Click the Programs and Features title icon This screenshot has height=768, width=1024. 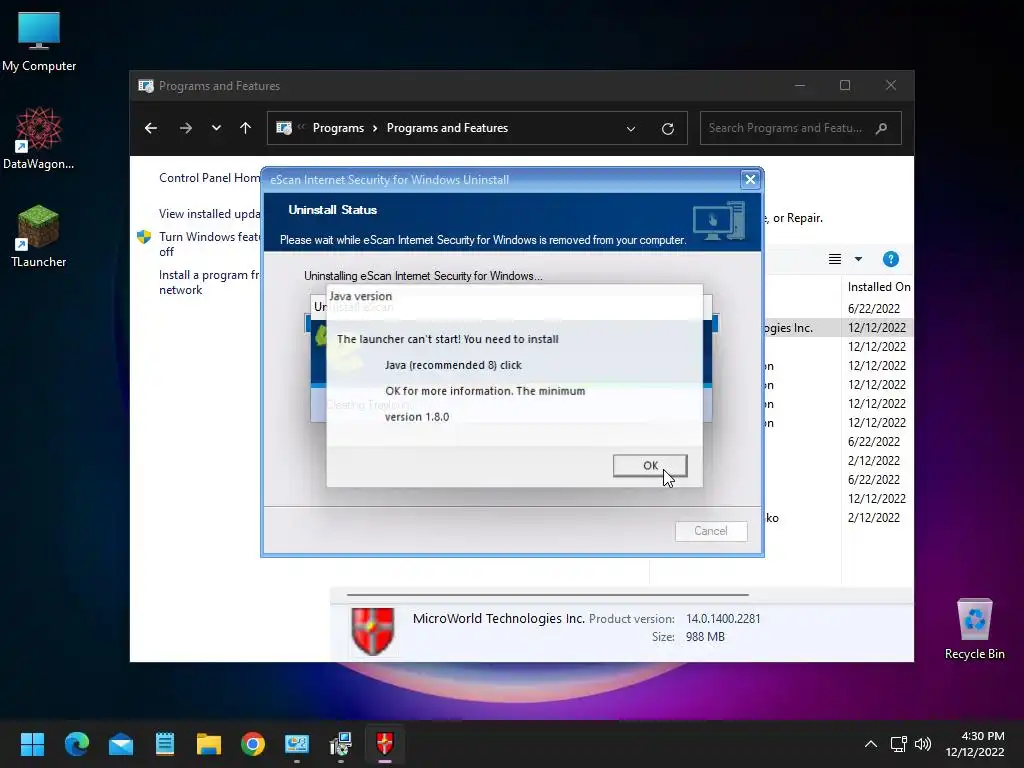[x=146, y=86]
